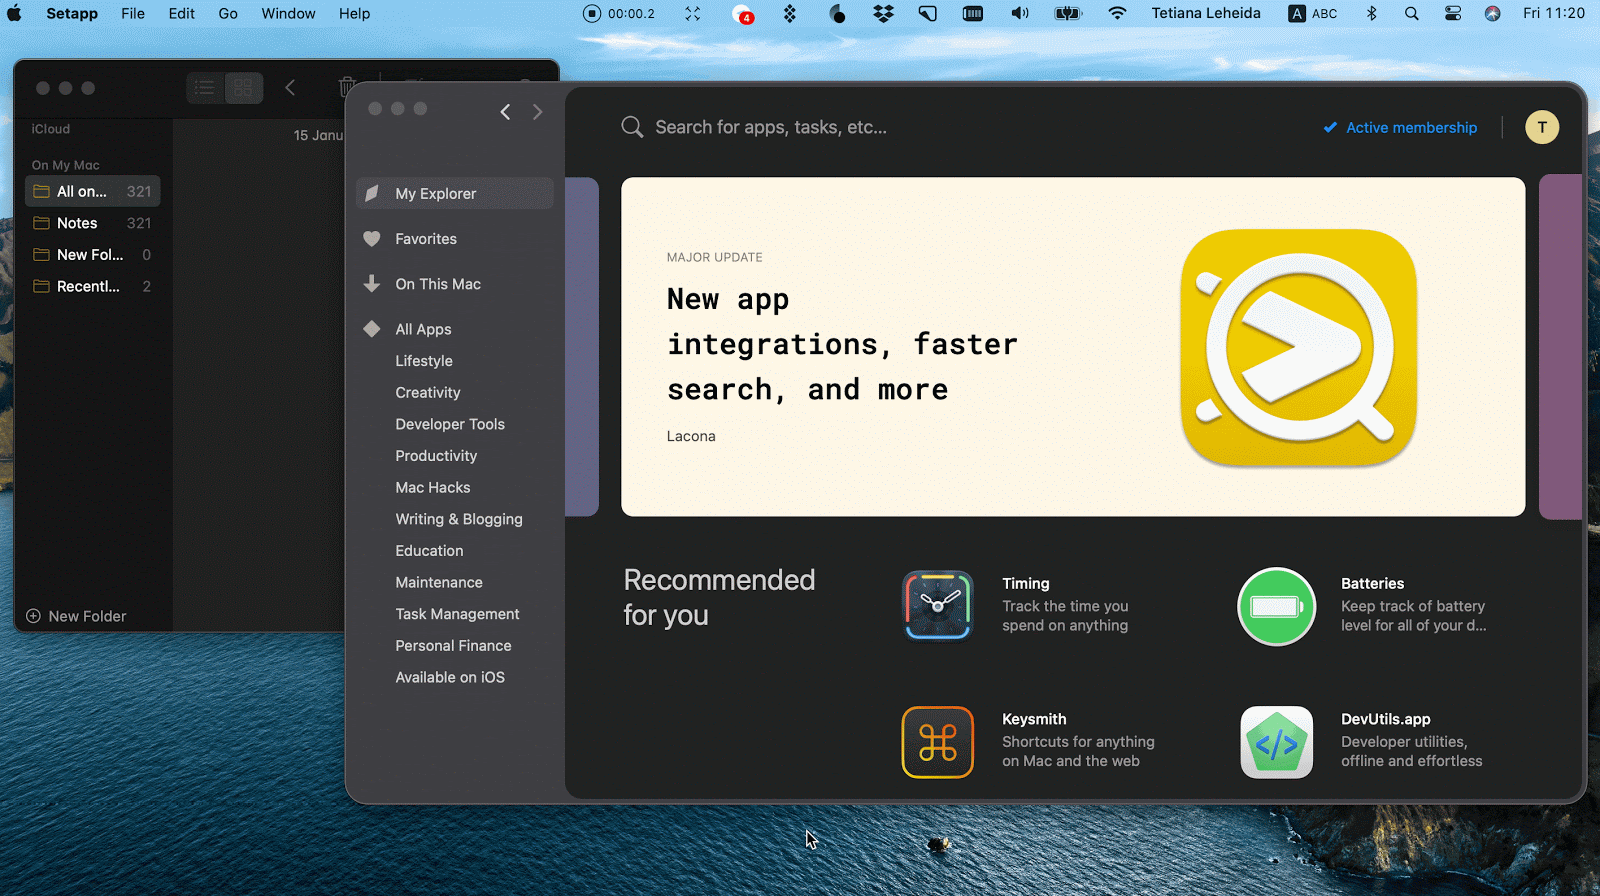Open Available on iOS category
This screenshot has height=896, width=1600.
click(450, 677)
